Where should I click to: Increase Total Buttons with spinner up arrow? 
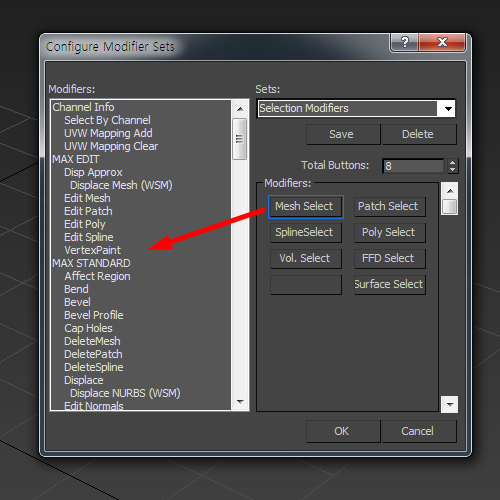[x=452, y=162]
